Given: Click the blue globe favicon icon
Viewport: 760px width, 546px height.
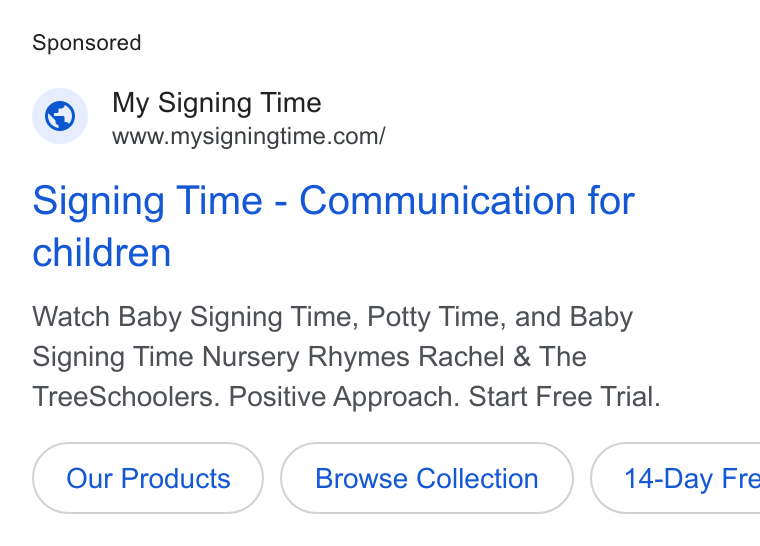Looking at the screenshot, I should (60, 116).
